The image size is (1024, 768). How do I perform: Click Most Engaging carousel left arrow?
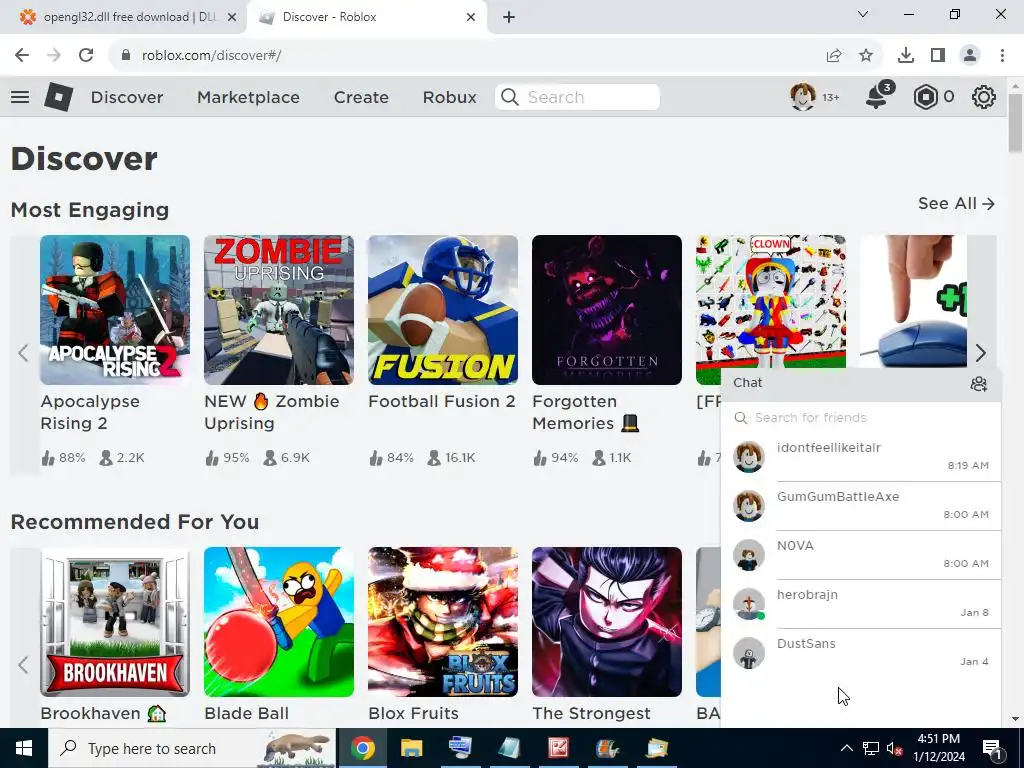tap(24, 353)
